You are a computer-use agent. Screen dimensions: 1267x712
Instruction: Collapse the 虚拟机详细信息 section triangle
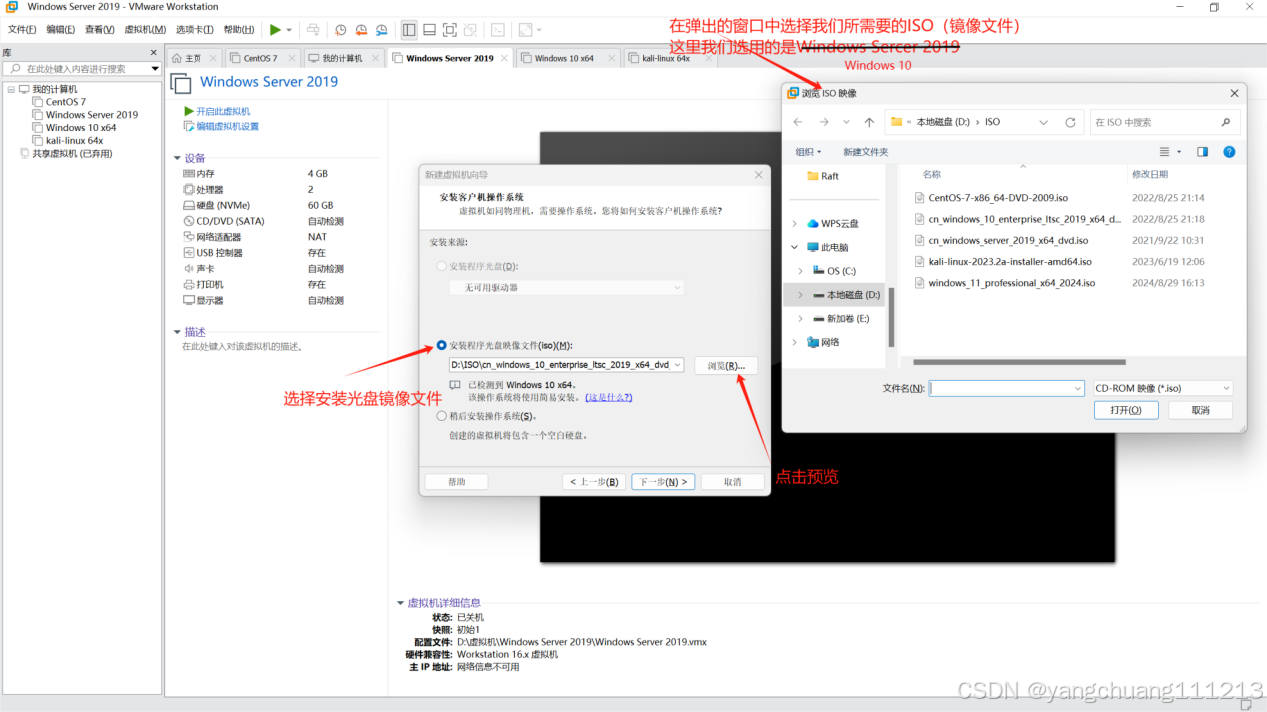point(401,603)
